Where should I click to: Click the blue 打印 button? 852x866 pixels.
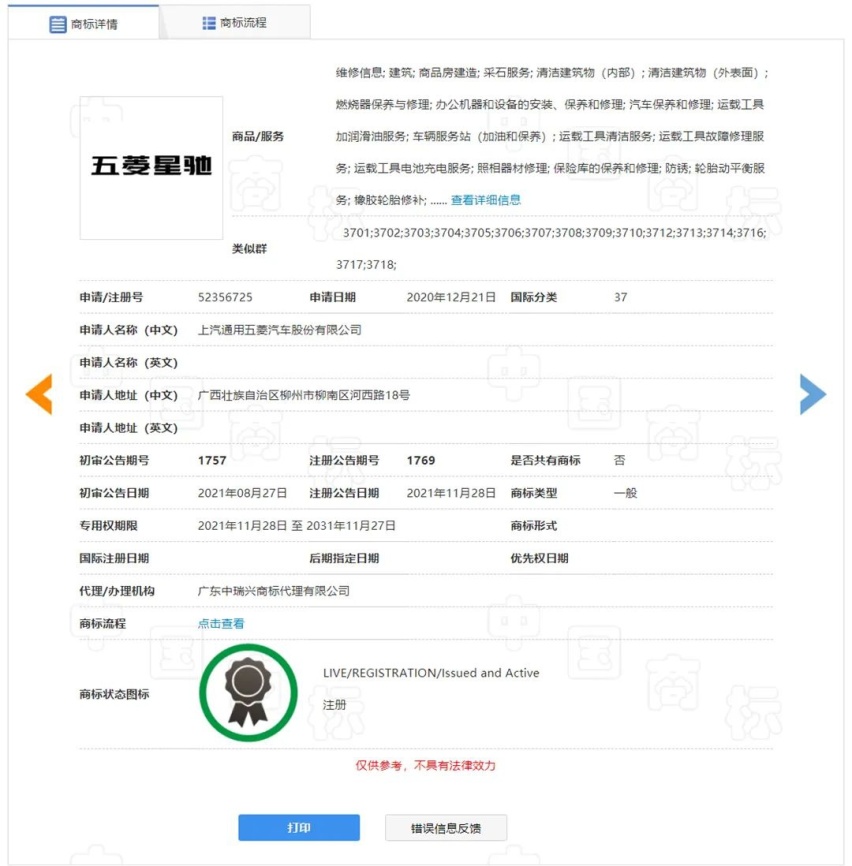299,827
